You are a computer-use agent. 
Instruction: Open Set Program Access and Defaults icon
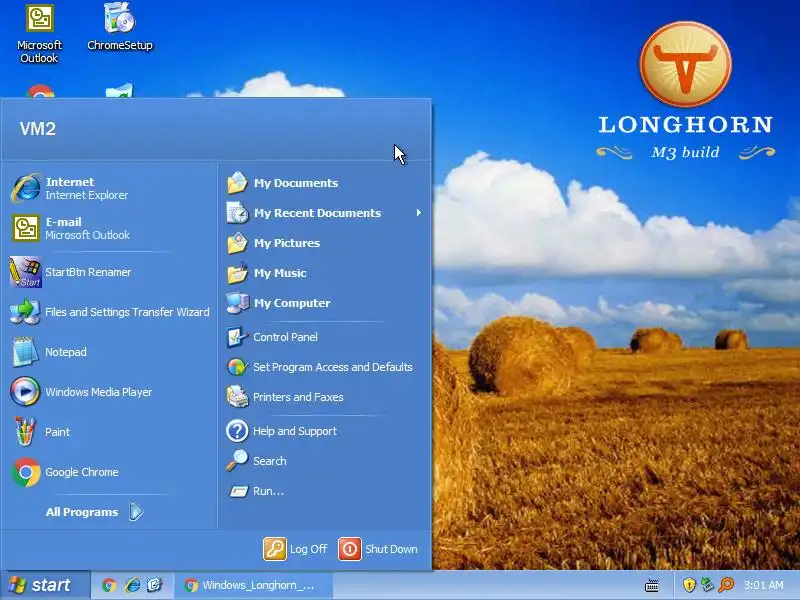point(237,367)
